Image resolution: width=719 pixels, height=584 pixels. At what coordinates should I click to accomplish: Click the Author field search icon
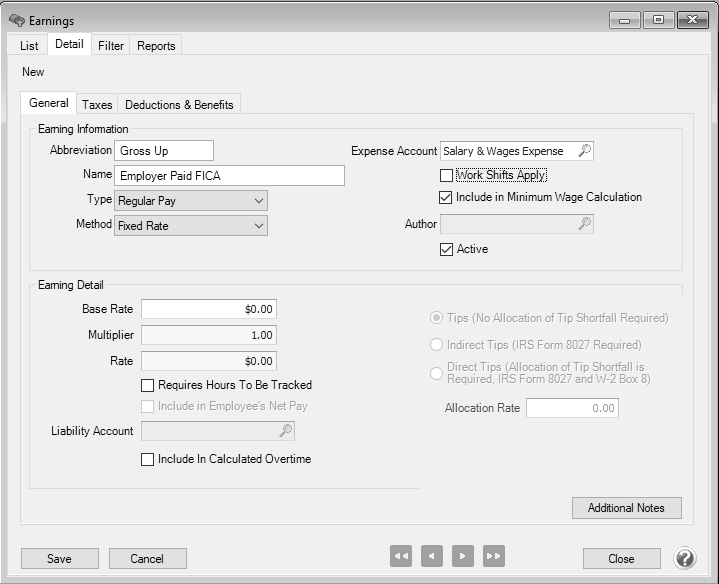pyautogui.click(x=585, y=225)
